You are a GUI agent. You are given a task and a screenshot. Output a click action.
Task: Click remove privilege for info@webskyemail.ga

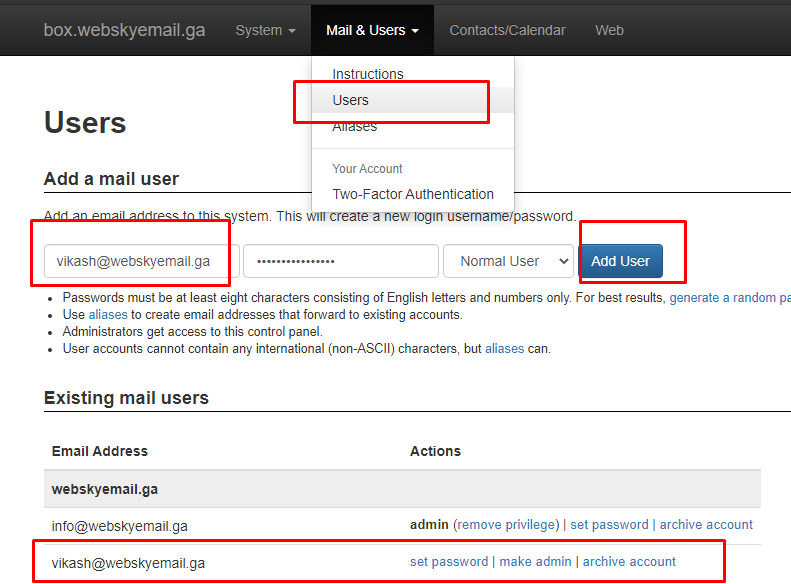(x=506, y=525)
